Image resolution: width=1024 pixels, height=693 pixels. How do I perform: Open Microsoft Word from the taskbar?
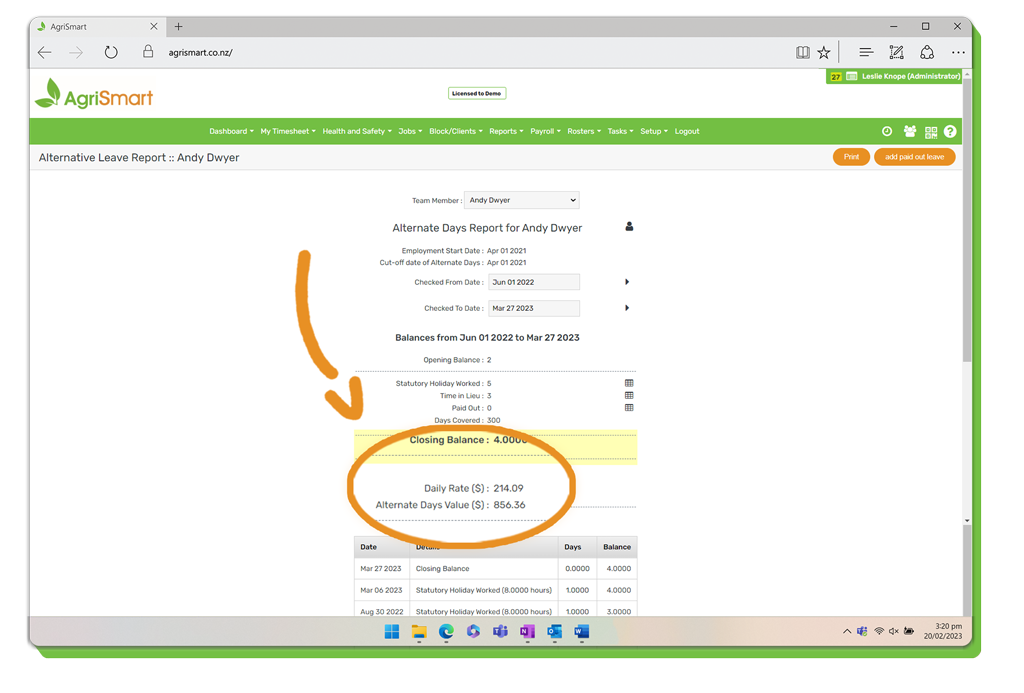(x=581, y=632)
